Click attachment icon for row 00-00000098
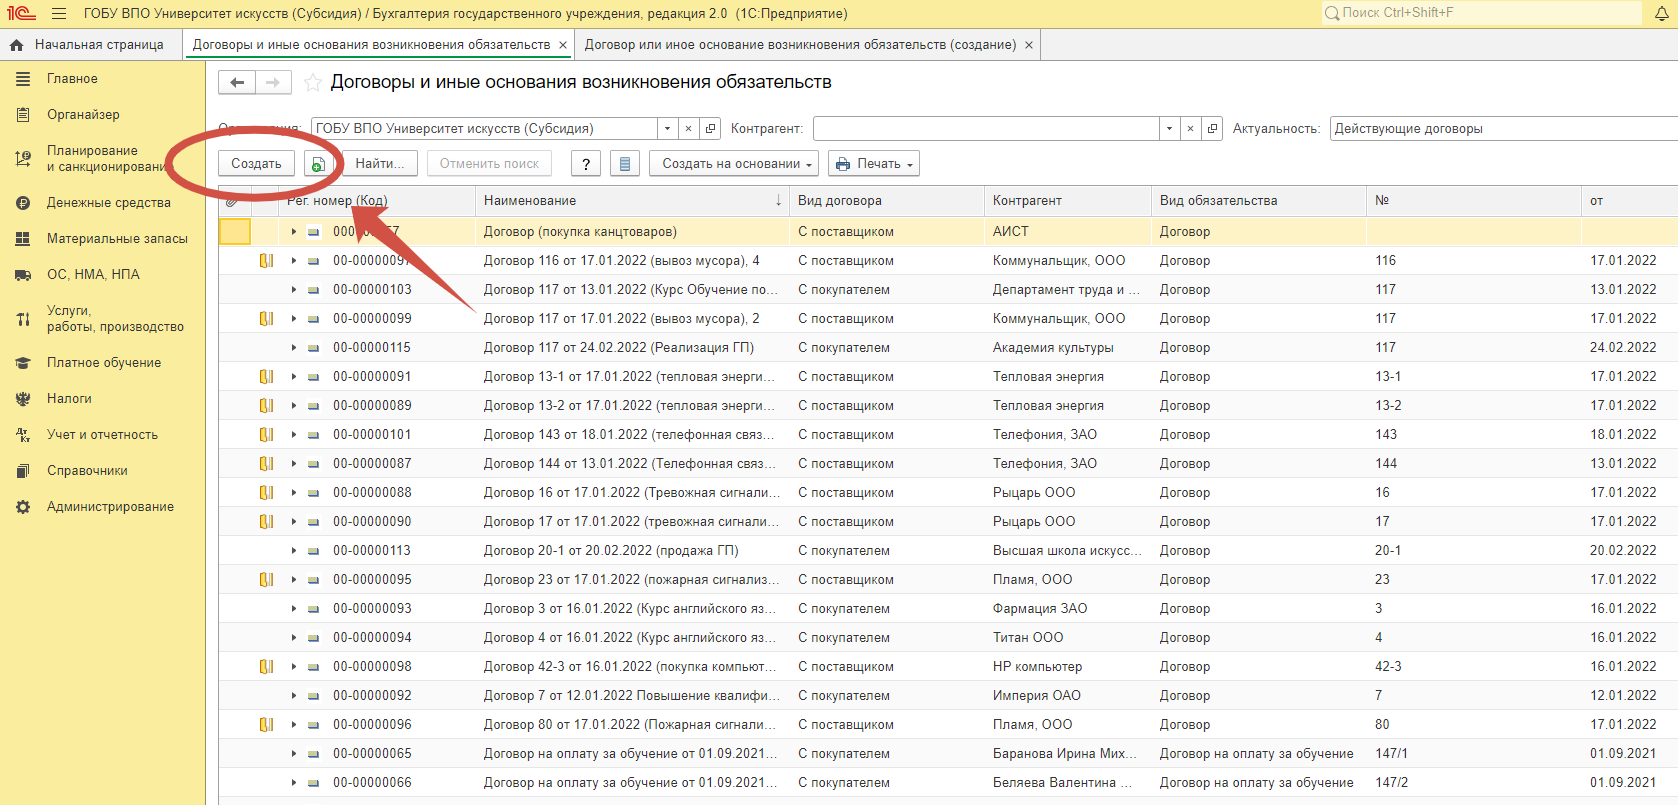1678x805 pixels. (x=266, y=667)
